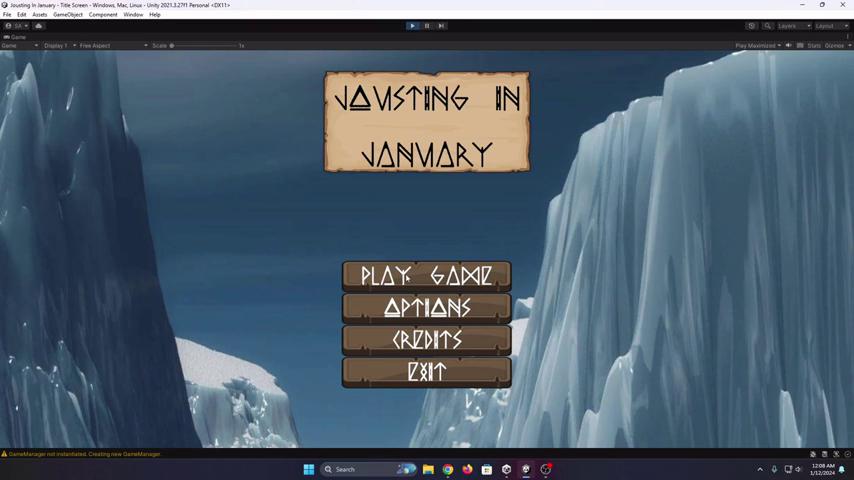The width and height of the screenshot is (854, 480).
Task: Open the Free Aspect resolution dropdown
Action: point(113,46)
